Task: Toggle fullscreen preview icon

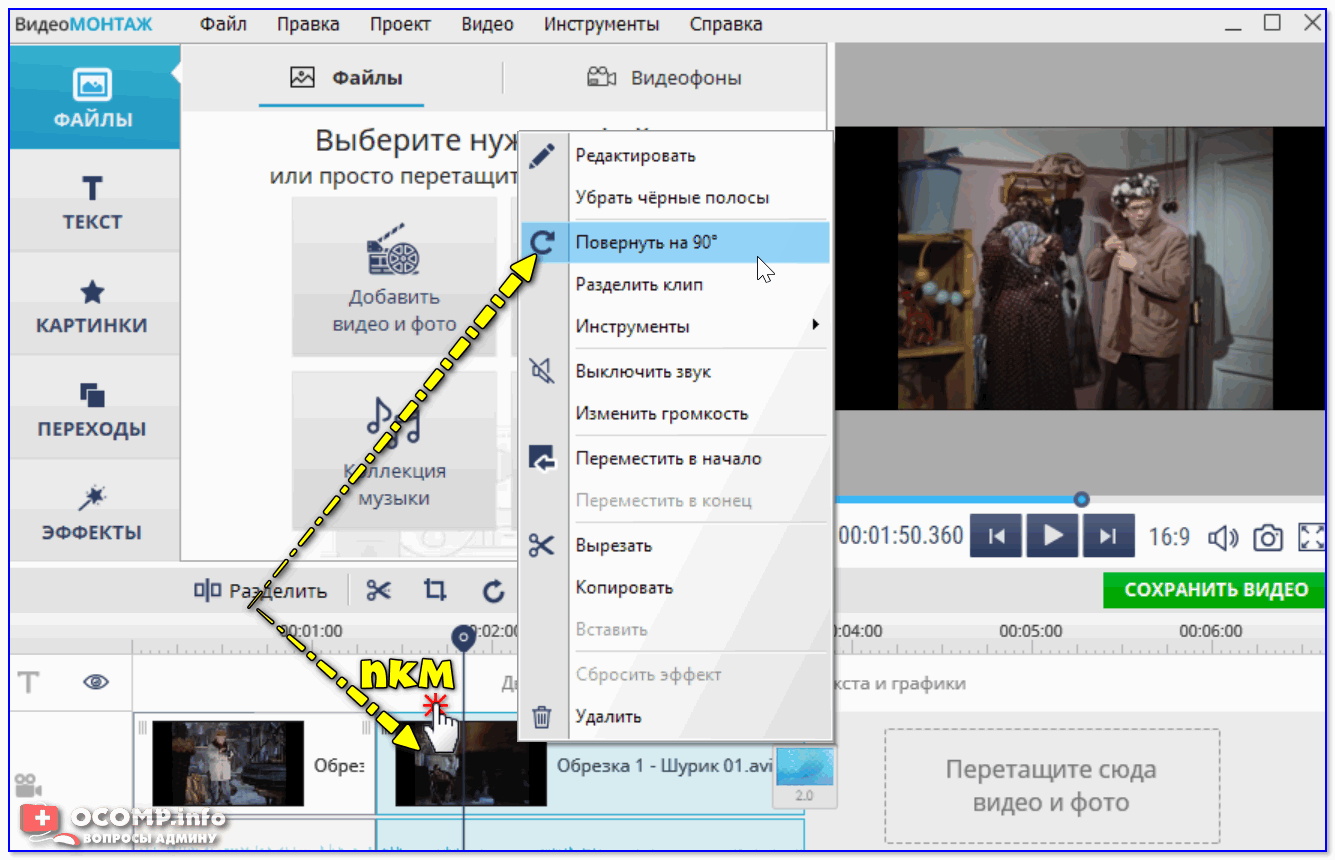Action: tap(1312, 537)
